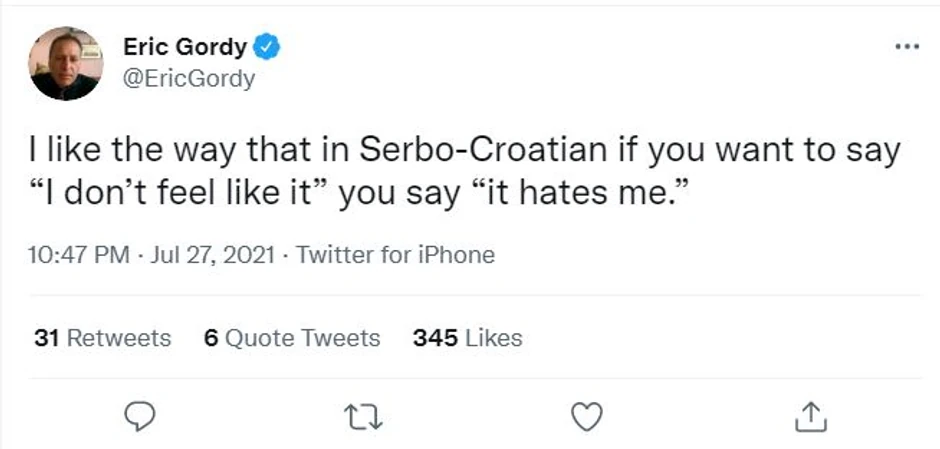940x449 pixels.
Task: View the 31 Retweets list
Action: [102, 338]
